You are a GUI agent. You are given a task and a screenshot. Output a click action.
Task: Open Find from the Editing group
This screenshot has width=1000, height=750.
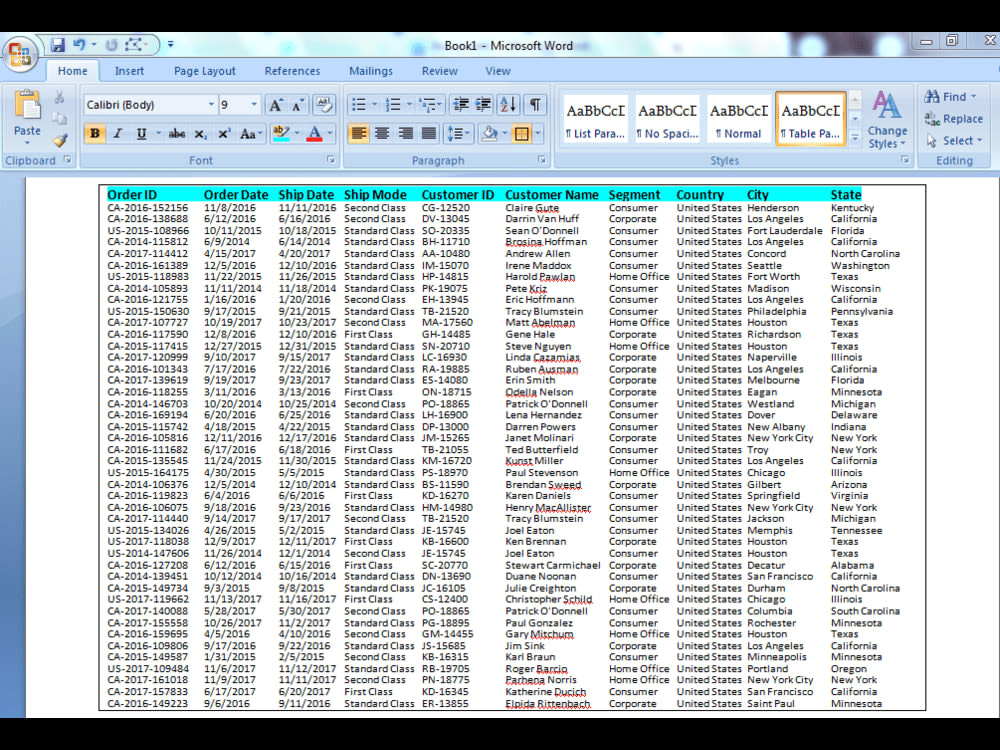point(951,95)
